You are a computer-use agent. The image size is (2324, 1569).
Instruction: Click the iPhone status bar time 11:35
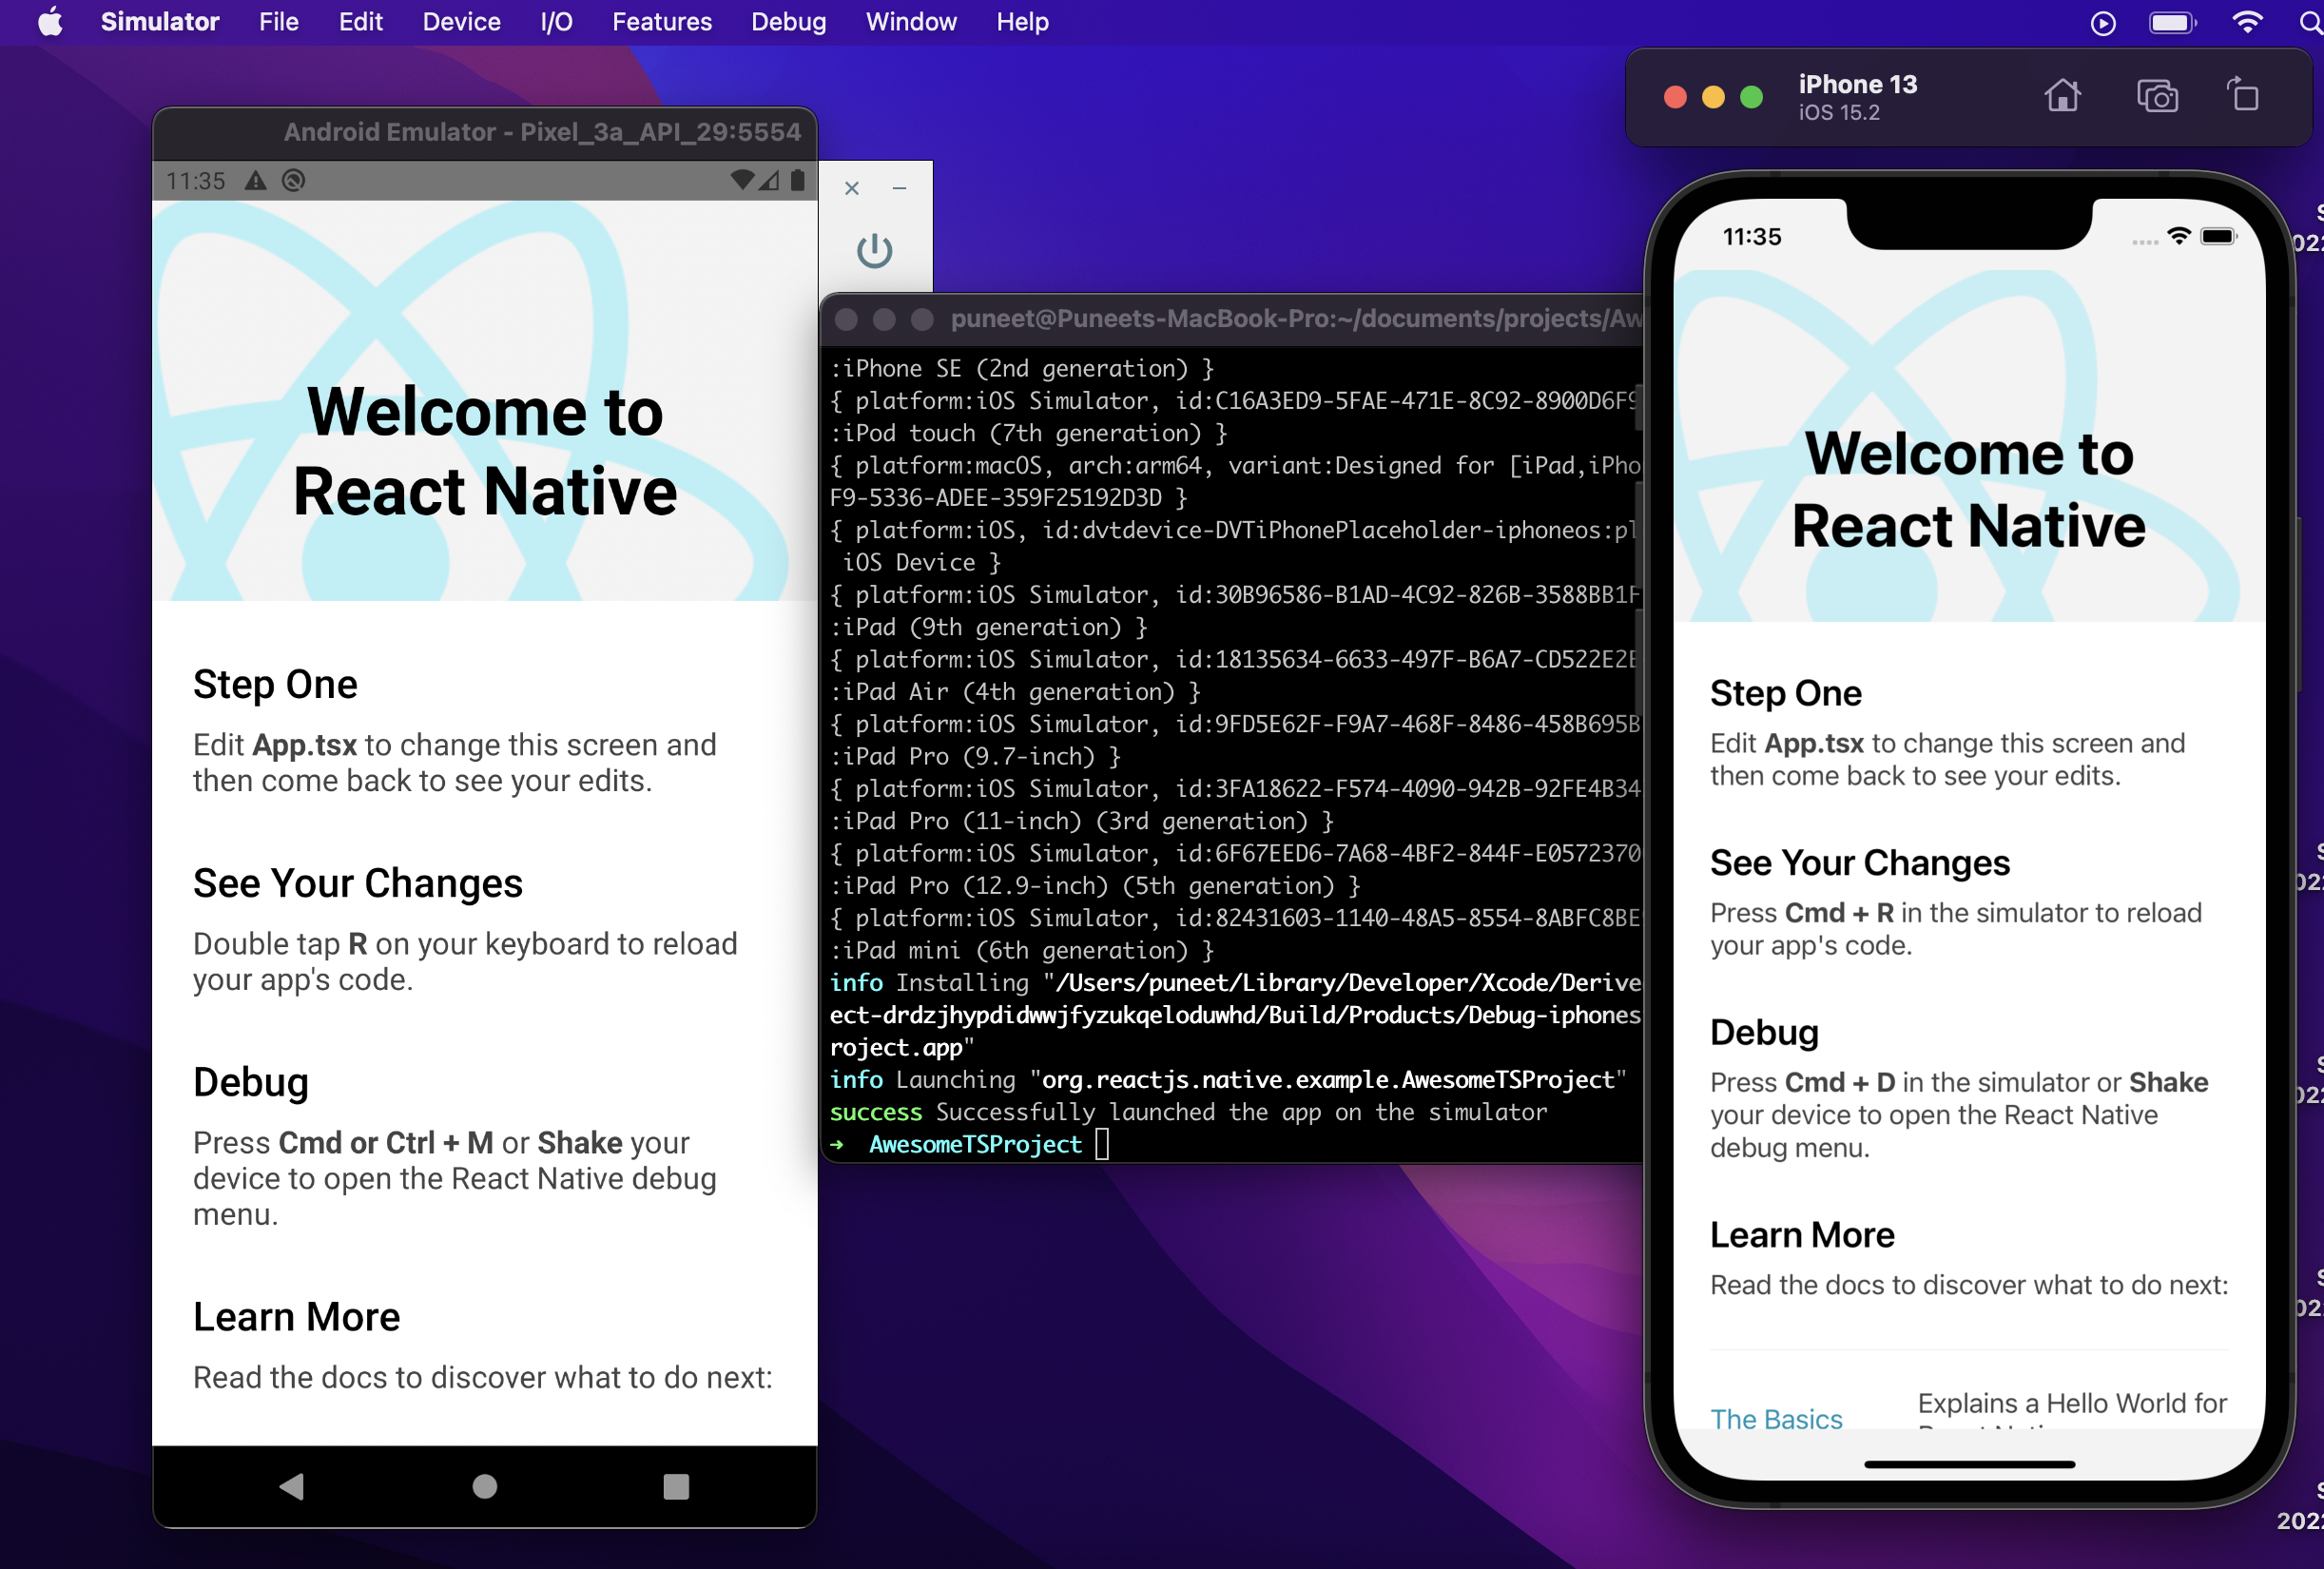click(1752, 237)
